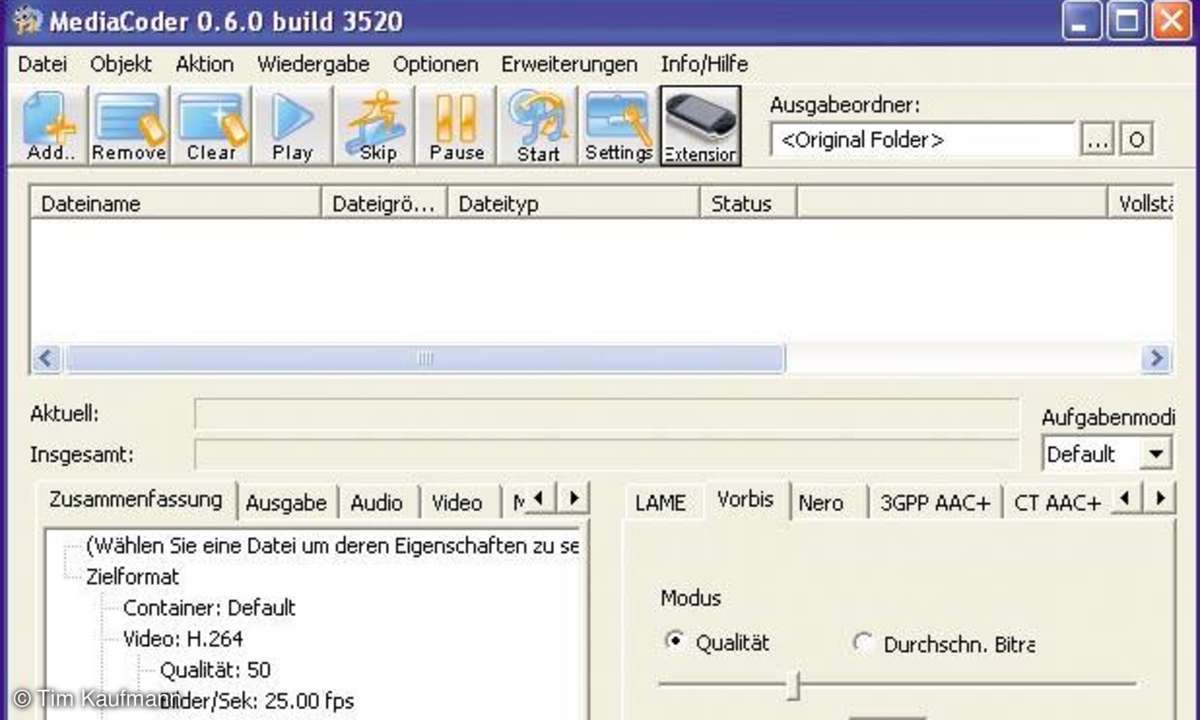Open the Aktion menu
The width and height of the screenshot is (1200, 720).
tap(205, 64)
